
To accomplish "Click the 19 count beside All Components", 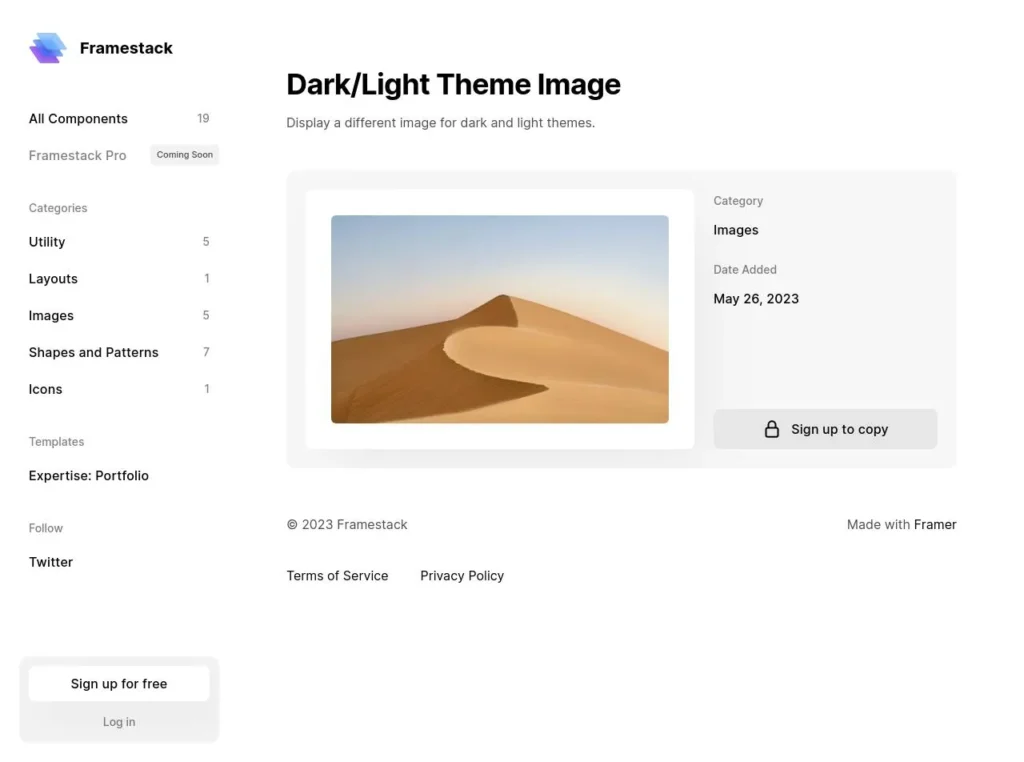I will [x=203, y=119].
